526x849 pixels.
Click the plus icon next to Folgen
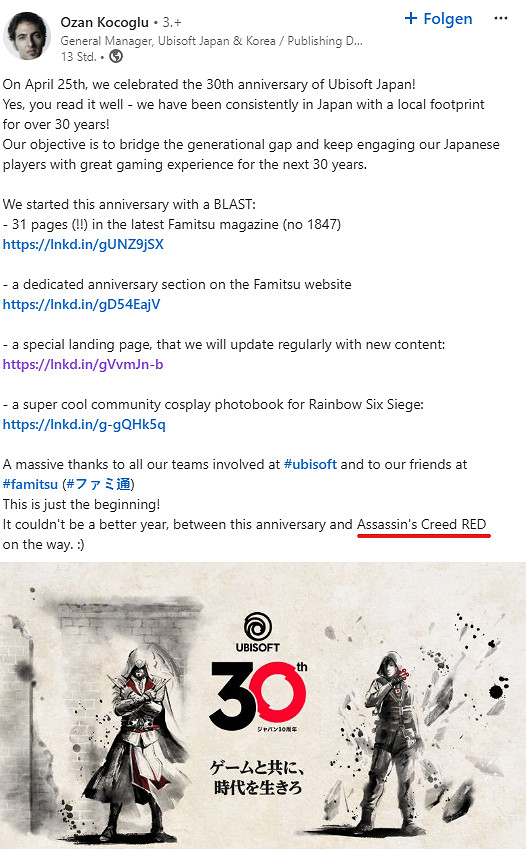[x=411, y=18]
